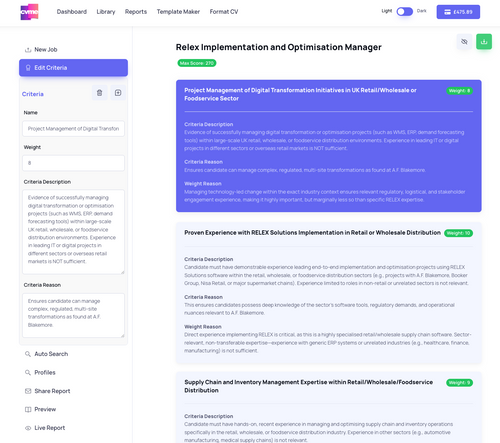Click the Share Report envelope icon
Viewport: 500px width, 443px height.
[x=28, y=391]
